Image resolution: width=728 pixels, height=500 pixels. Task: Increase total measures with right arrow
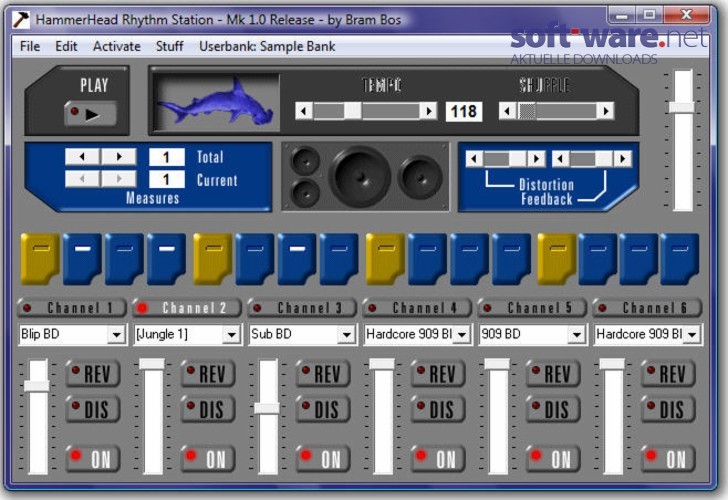(119, 157)
